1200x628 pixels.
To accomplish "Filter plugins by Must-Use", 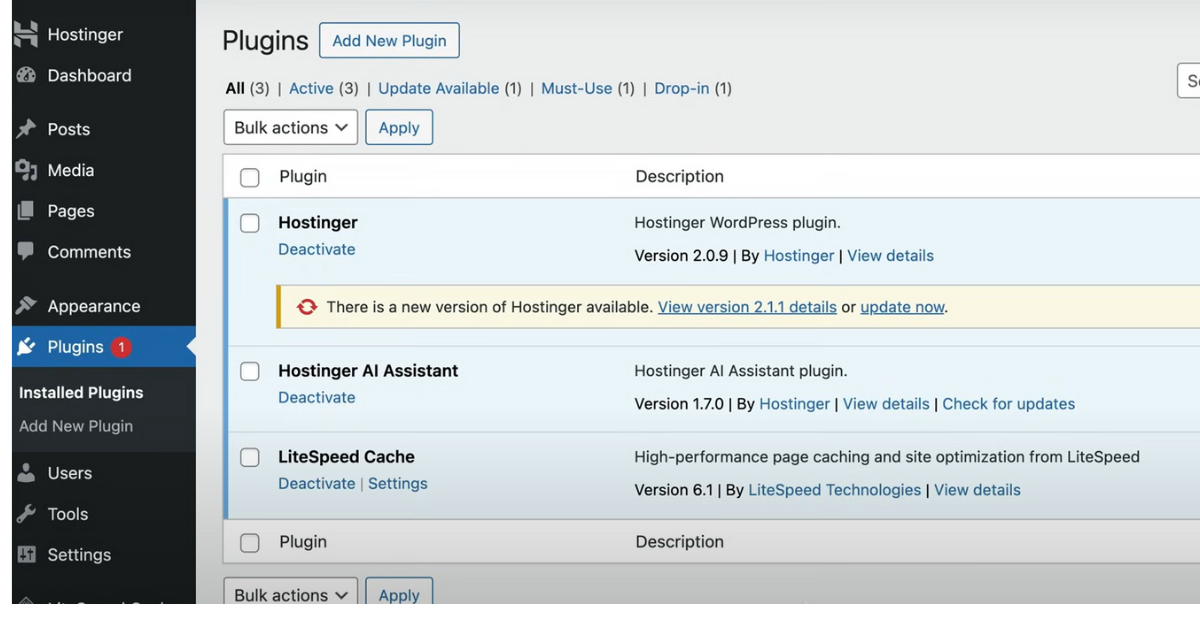I will pos(576,88).
